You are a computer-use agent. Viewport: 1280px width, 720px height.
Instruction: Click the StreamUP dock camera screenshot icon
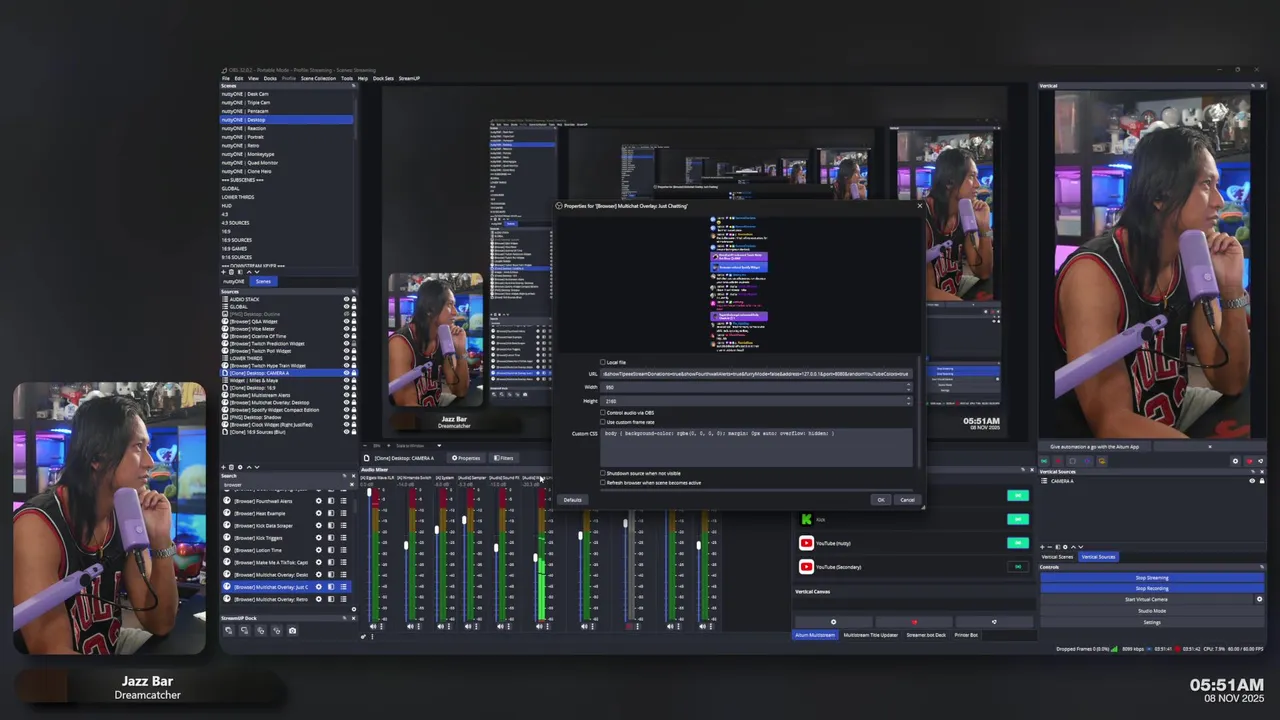click(x=292, y=631)
